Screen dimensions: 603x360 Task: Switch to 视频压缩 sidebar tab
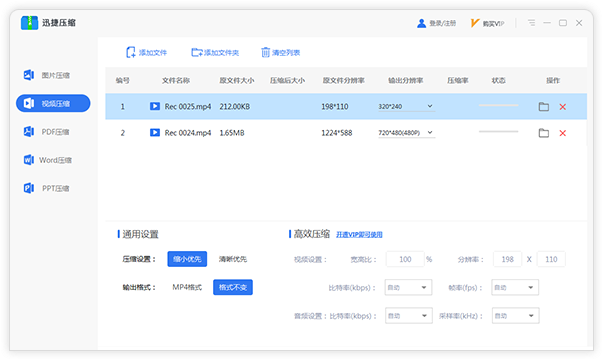(x=53, y=103)
